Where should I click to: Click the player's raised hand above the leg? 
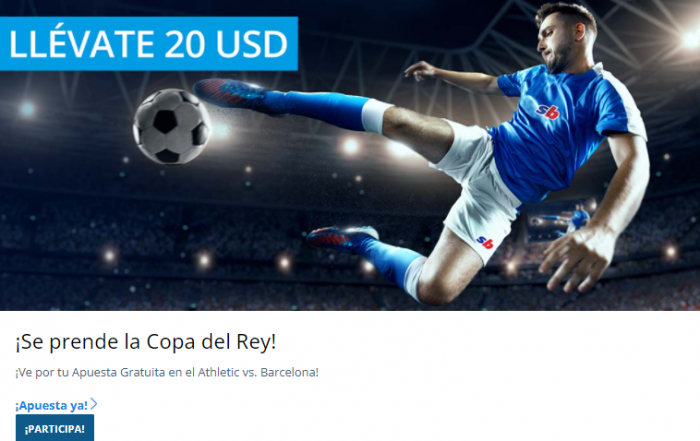click(420, 71)
